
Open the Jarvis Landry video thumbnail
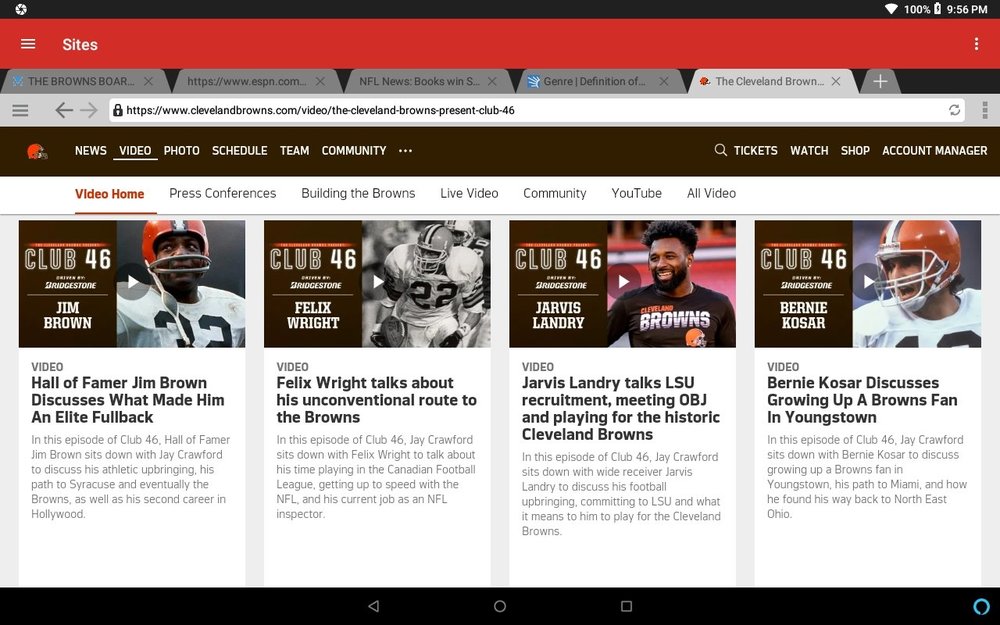coord(622,284)
